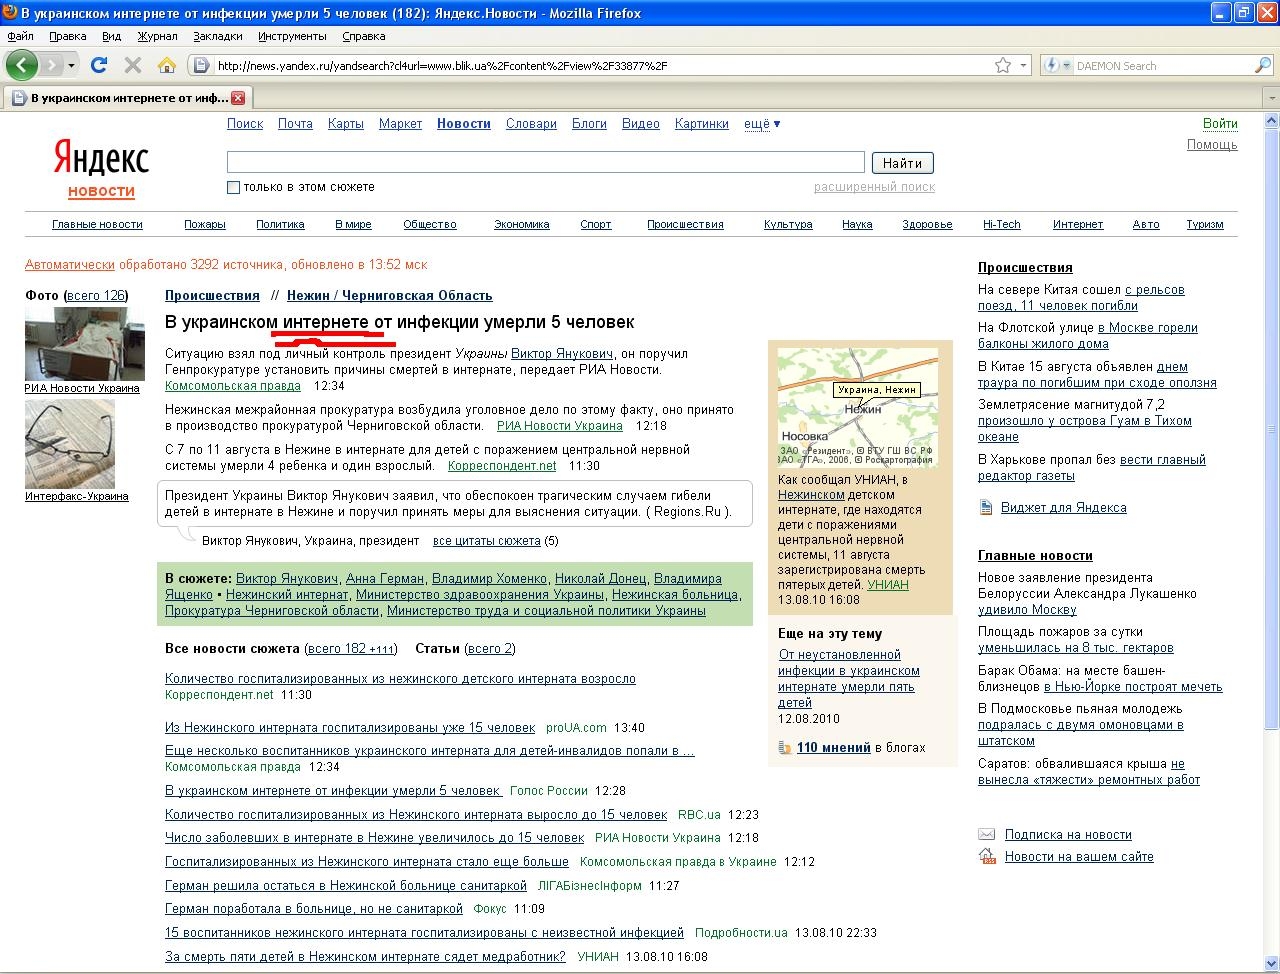
Task: Open the Закладки menu
Action: tap(218, 36)
